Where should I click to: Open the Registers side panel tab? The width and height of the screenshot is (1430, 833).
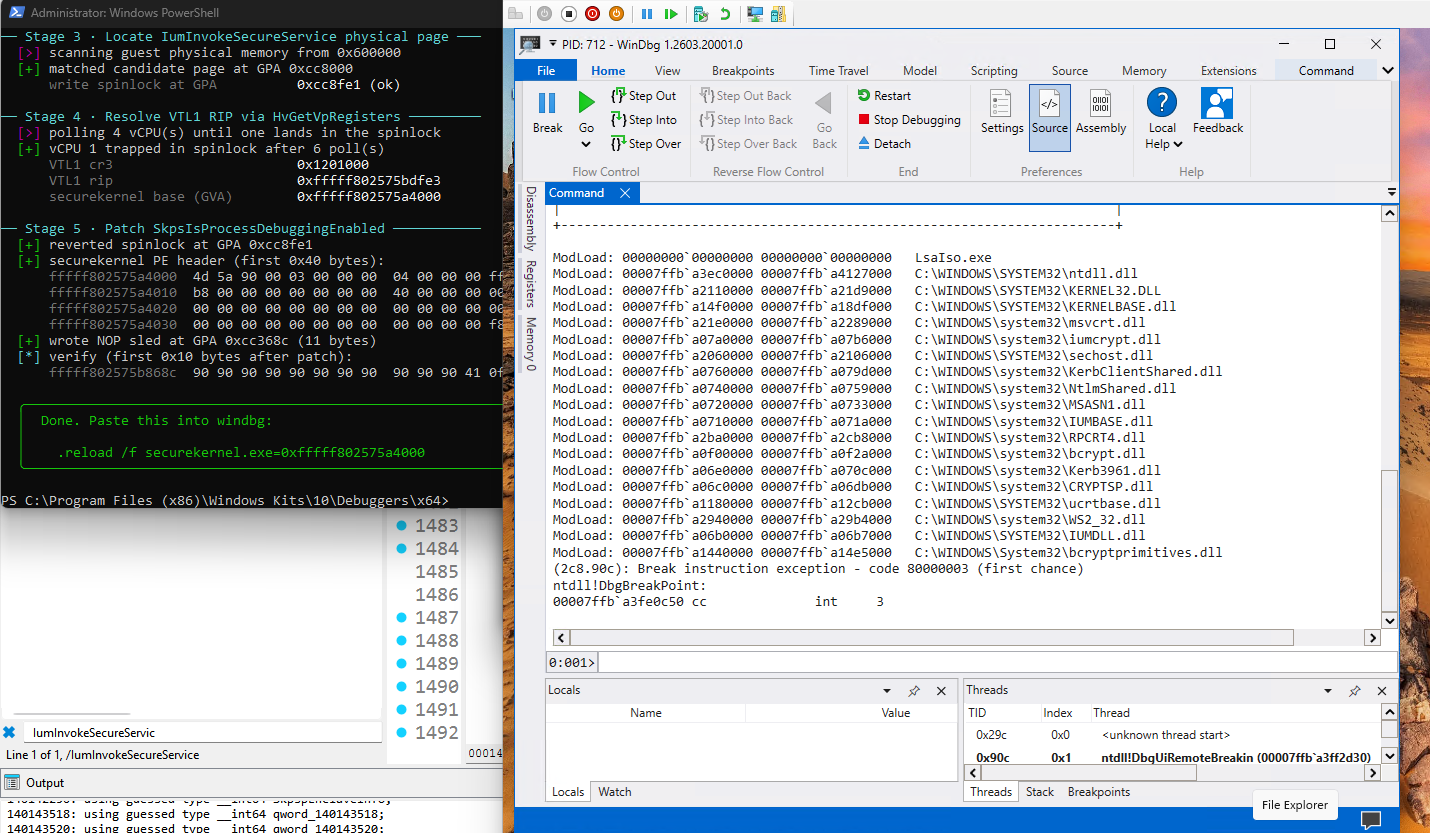pos(531,284)
